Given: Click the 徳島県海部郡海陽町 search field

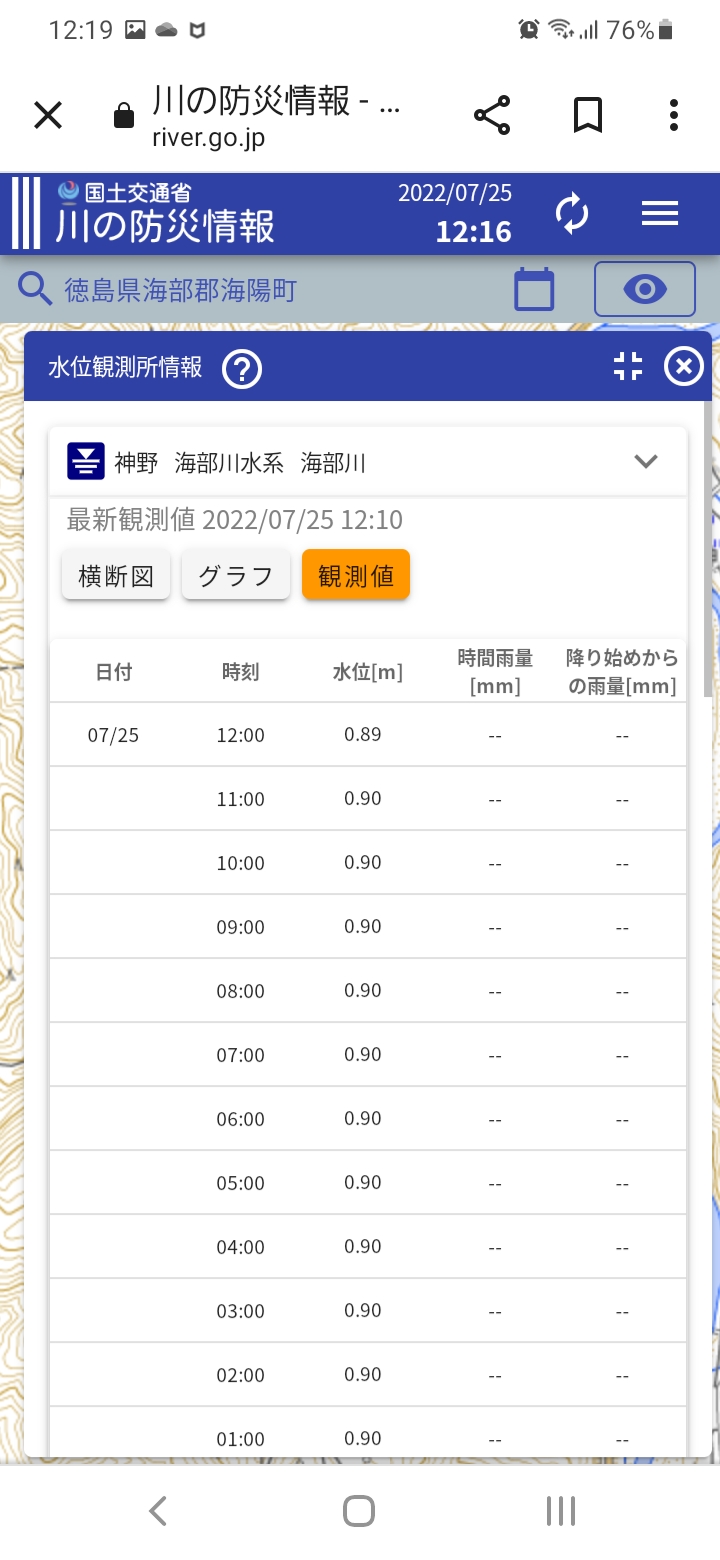Looking at the screenshot, I should coord(182,290).
